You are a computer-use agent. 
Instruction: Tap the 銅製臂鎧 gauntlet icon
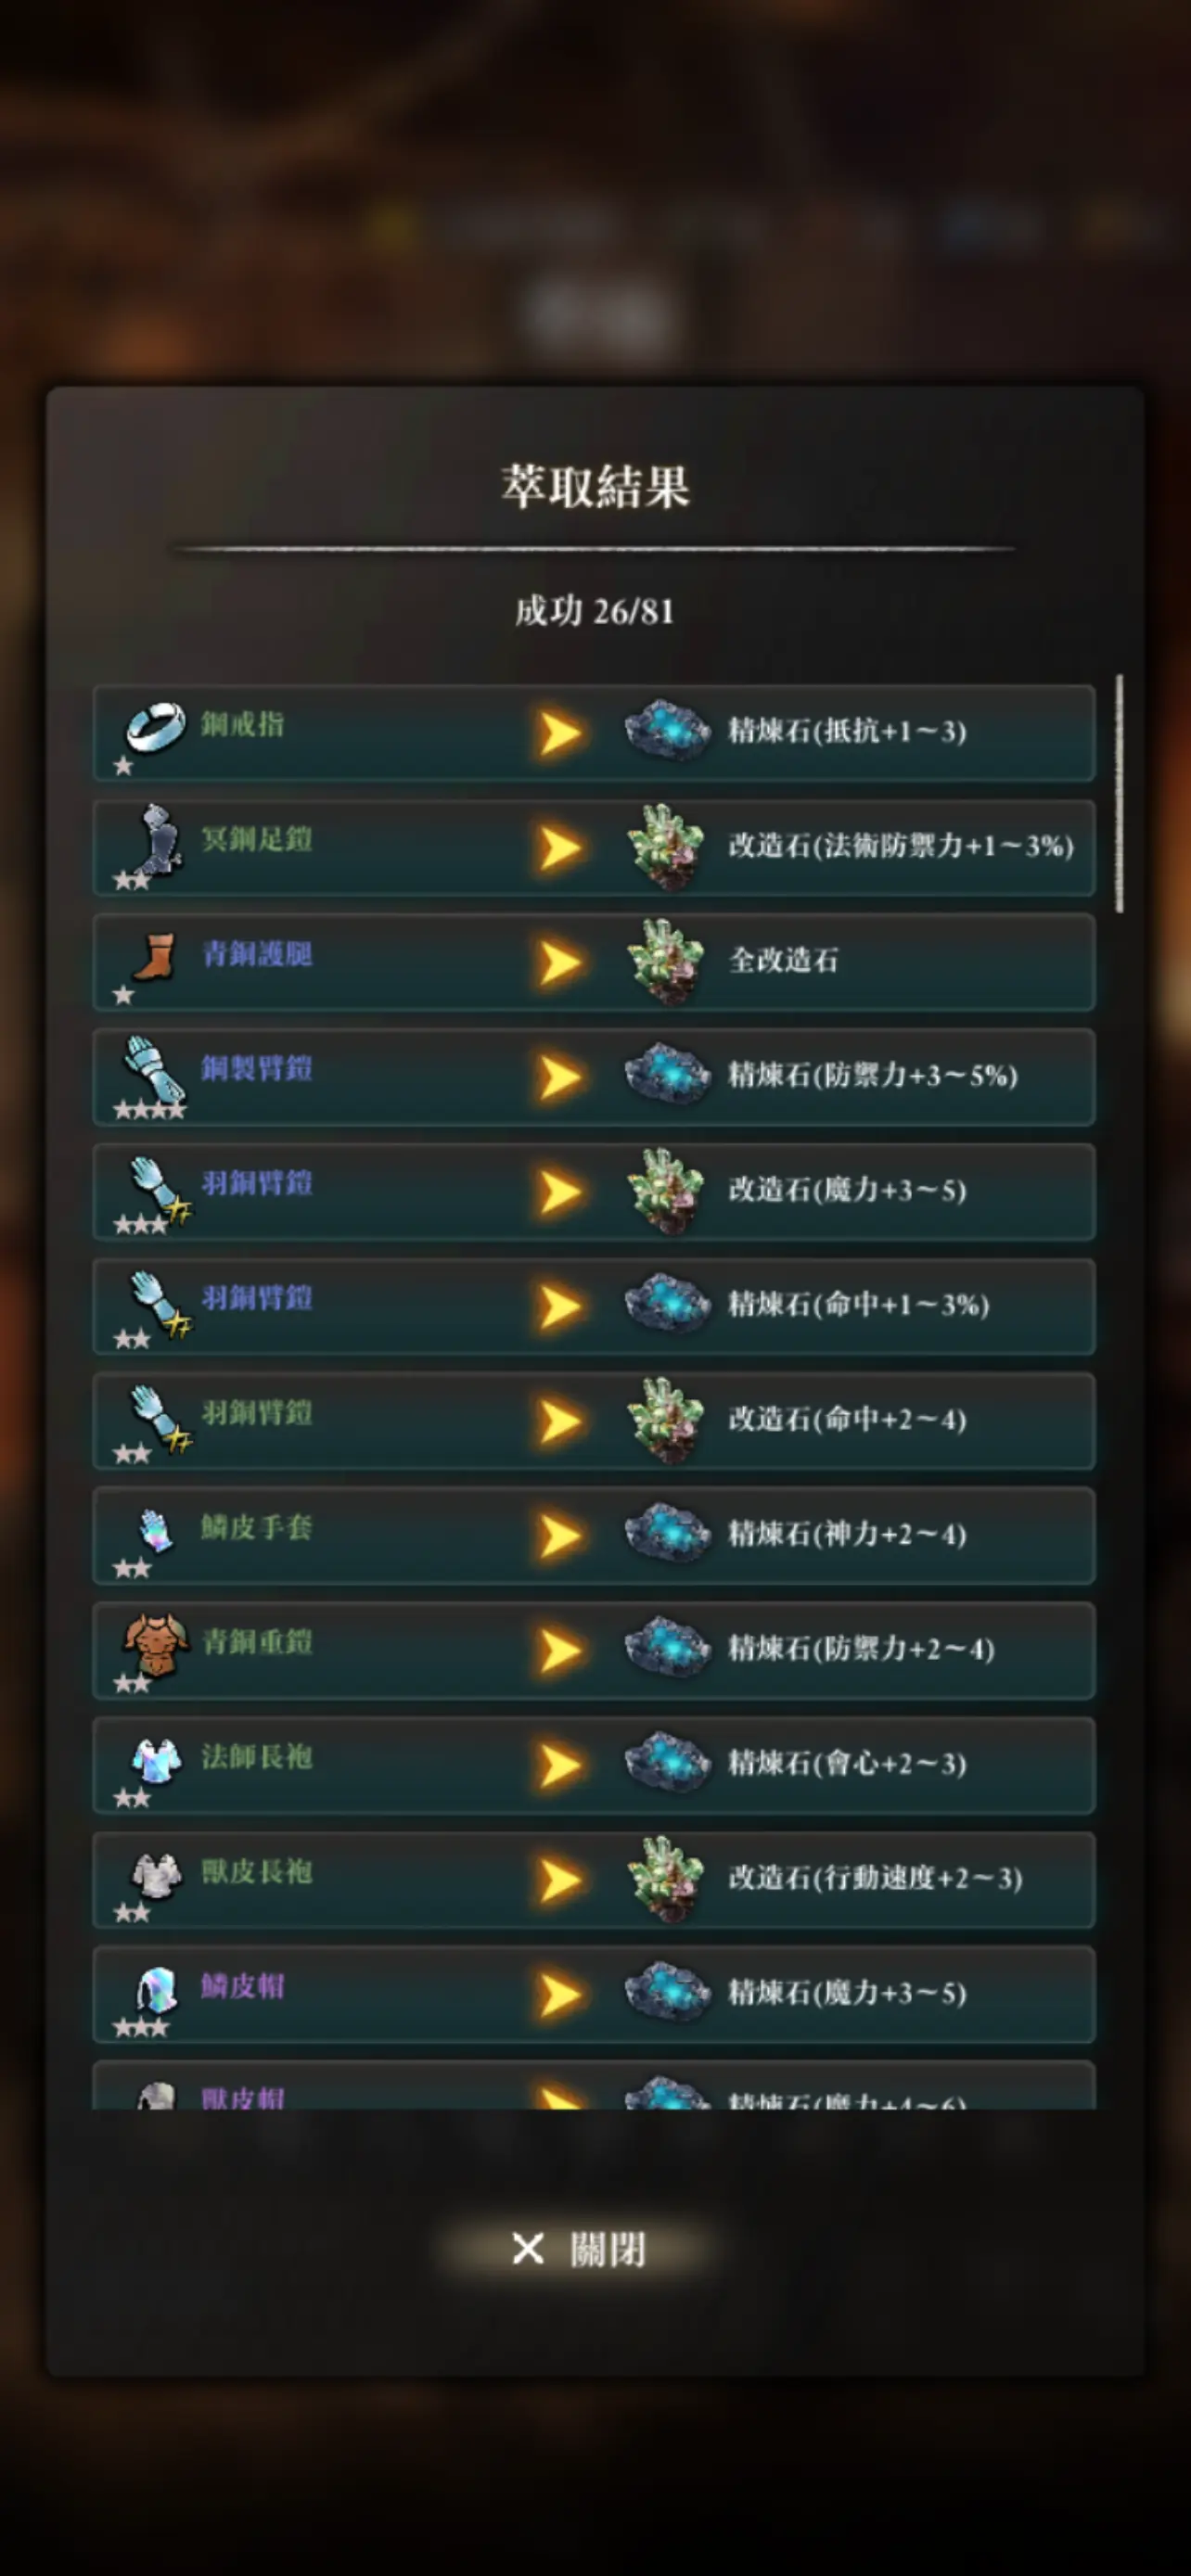(x=152, y=1071)
